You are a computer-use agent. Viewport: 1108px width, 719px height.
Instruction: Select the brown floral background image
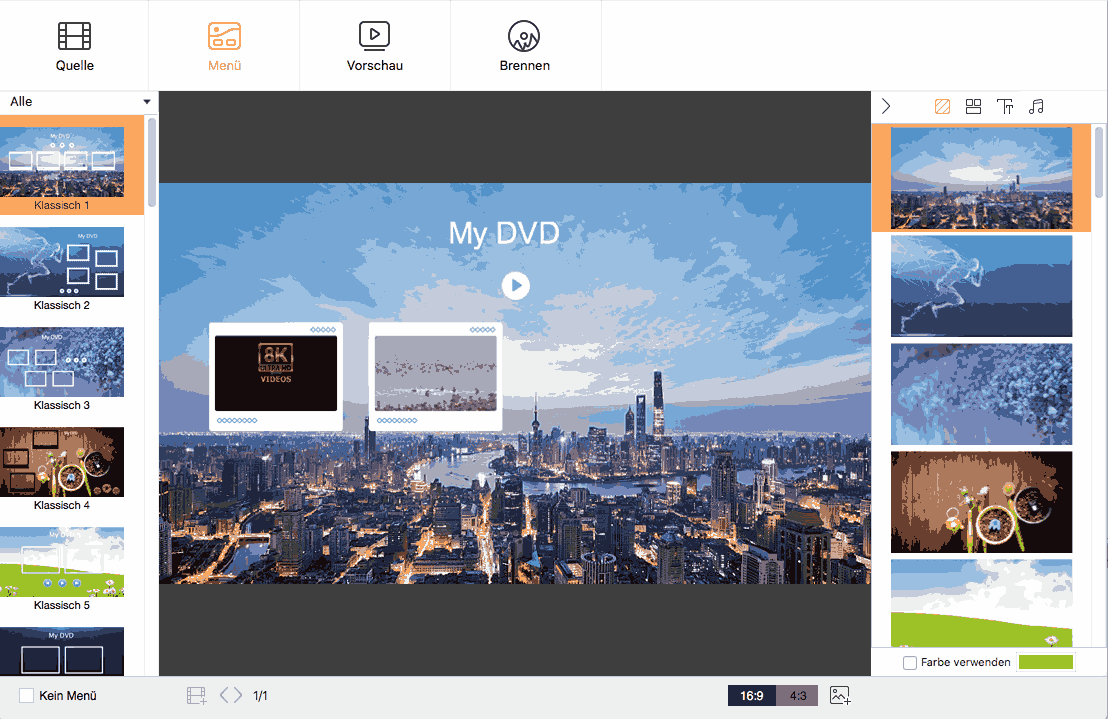[982, 502]
